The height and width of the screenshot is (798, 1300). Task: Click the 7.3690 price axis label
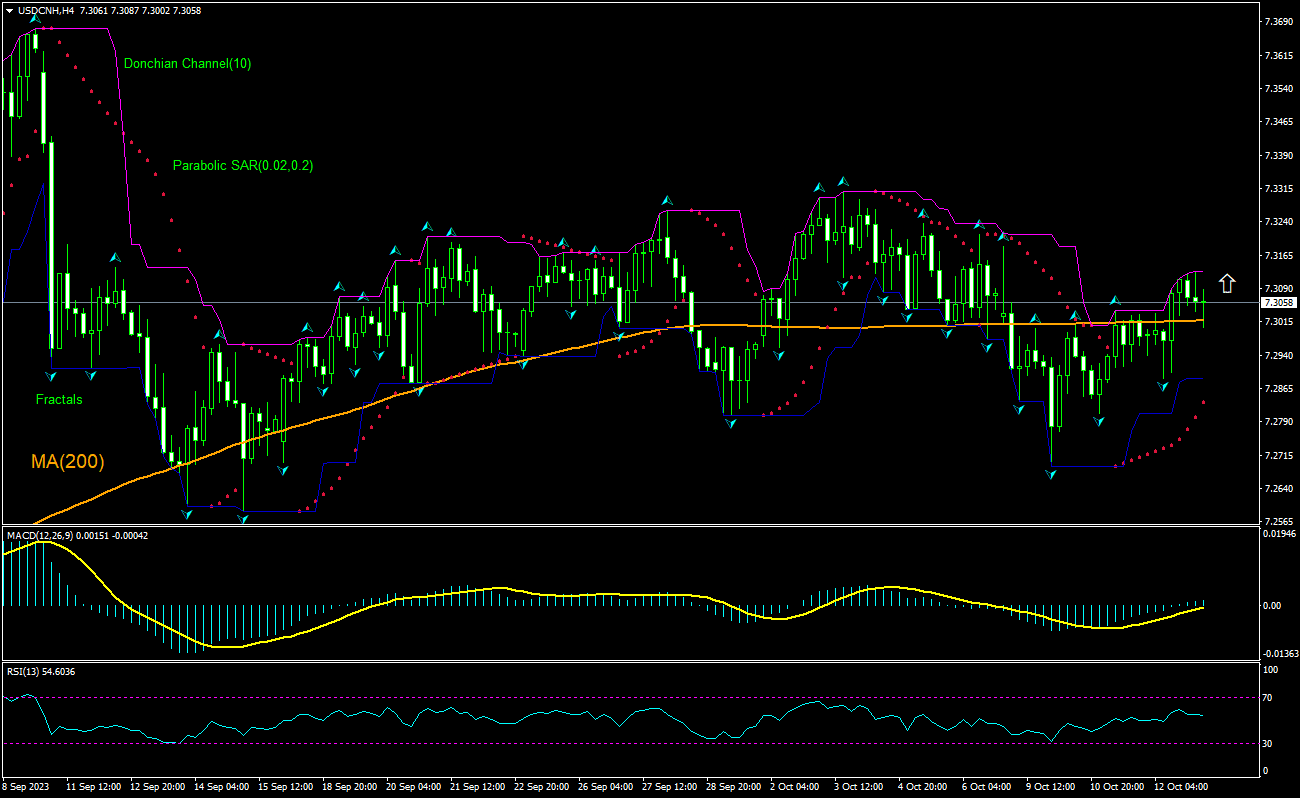click(1278, 21)
